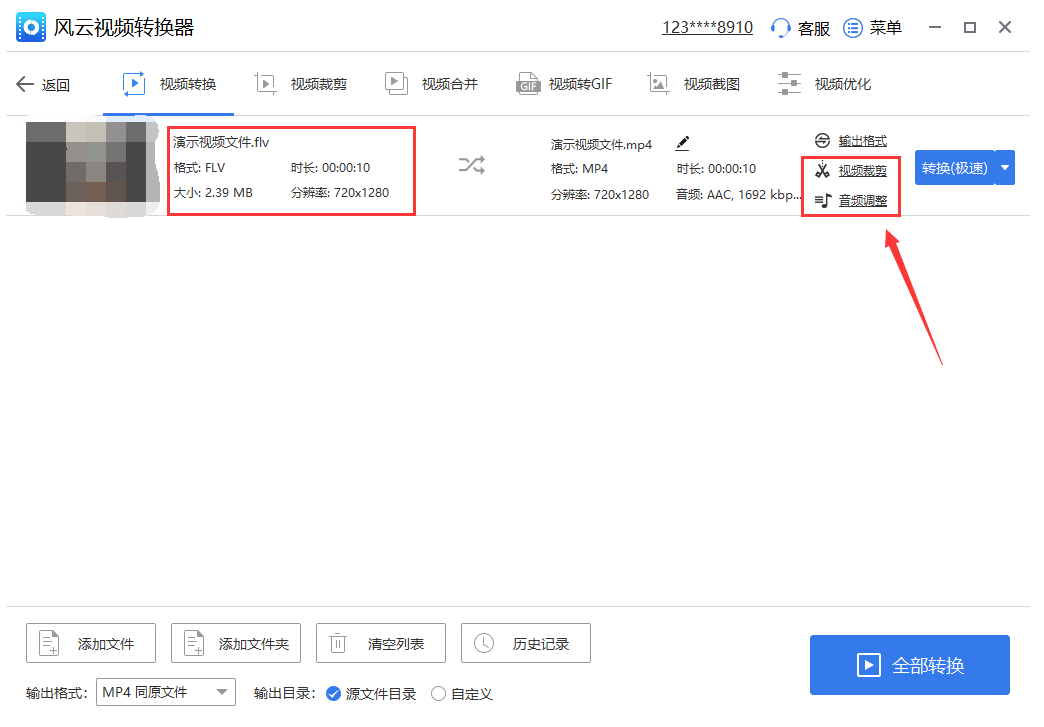
Task: Click the Add File button
Action: coord(91,643)
